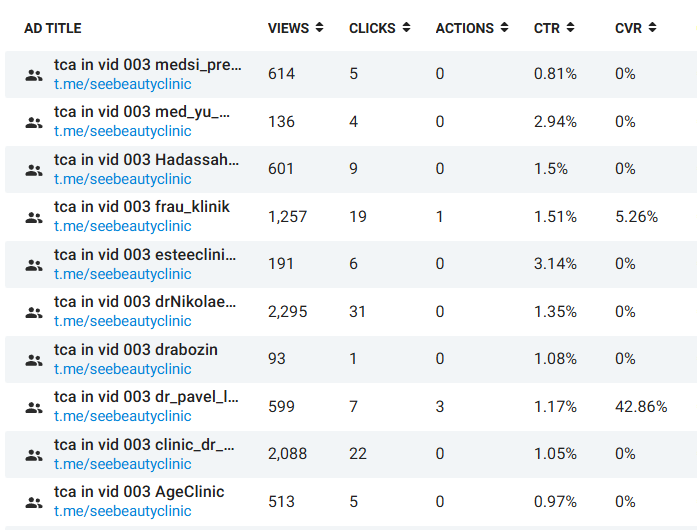Sort table by CTR column
697x530 pixels.
coord(555,28)
